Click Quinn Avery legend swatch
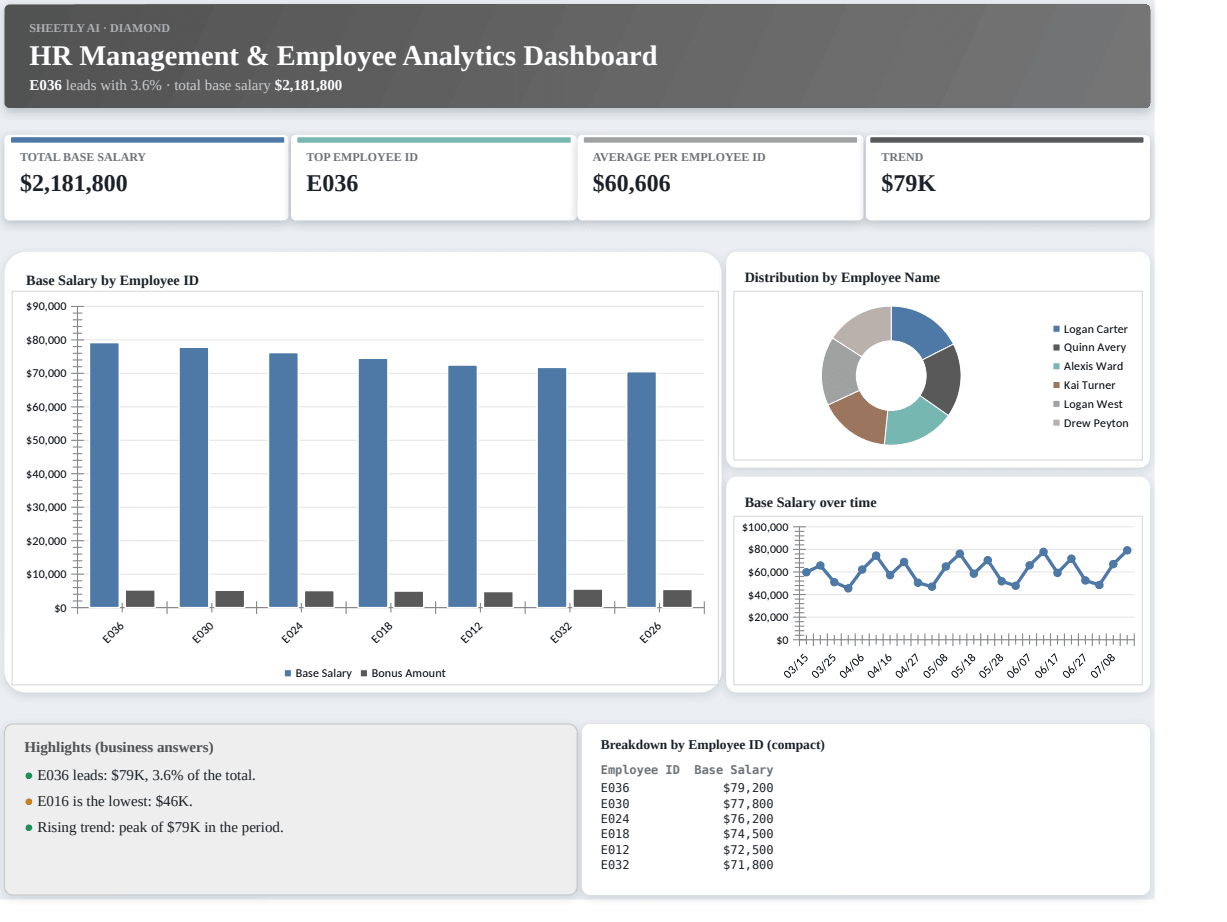1227x922 pixels. coord(1056,347)
